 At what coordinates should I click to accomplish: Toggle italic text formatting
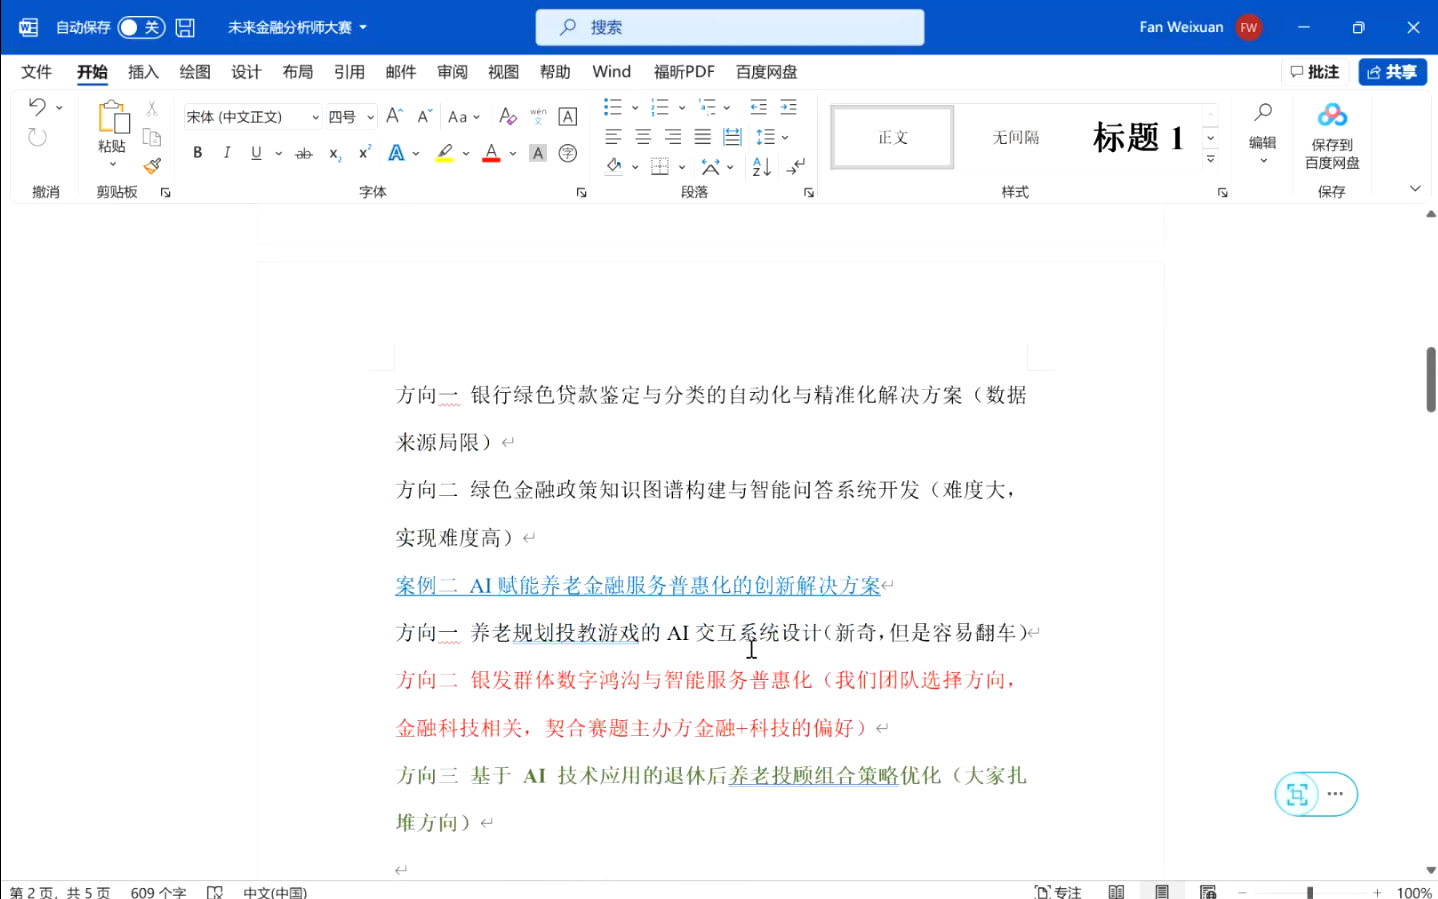[x=227, y=153]
